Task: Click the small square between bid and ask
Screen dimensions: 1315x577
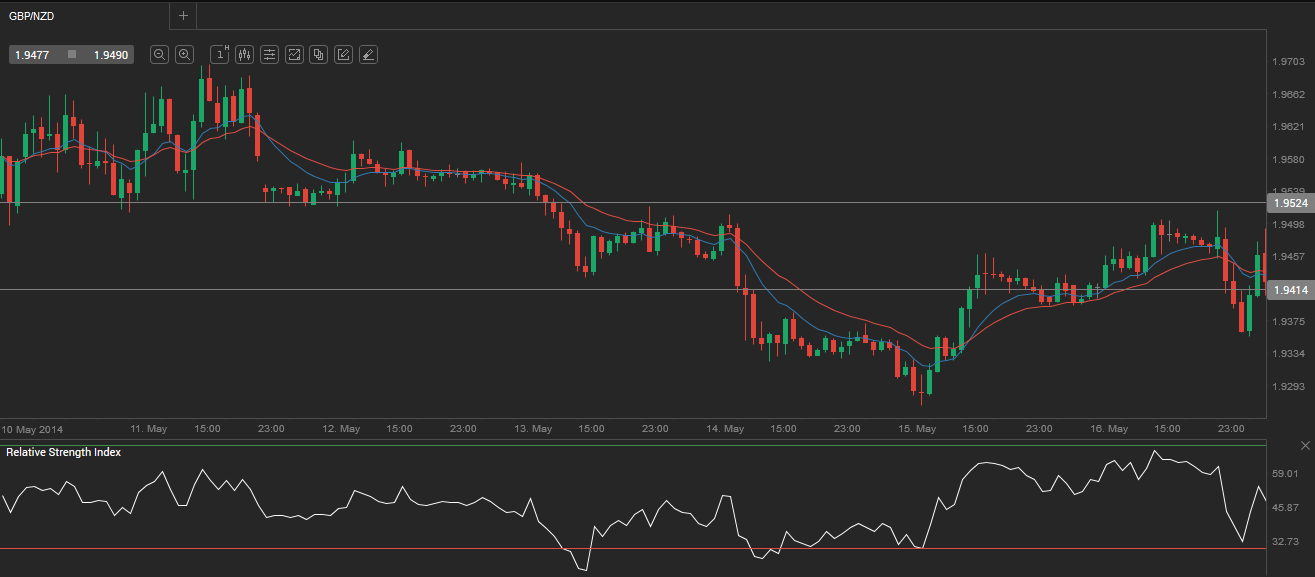Action: (71, 54)
